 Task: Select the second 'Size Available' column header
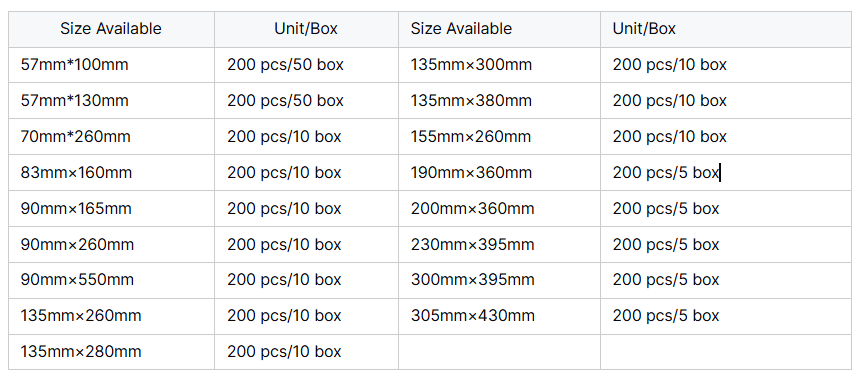(499, 29)
